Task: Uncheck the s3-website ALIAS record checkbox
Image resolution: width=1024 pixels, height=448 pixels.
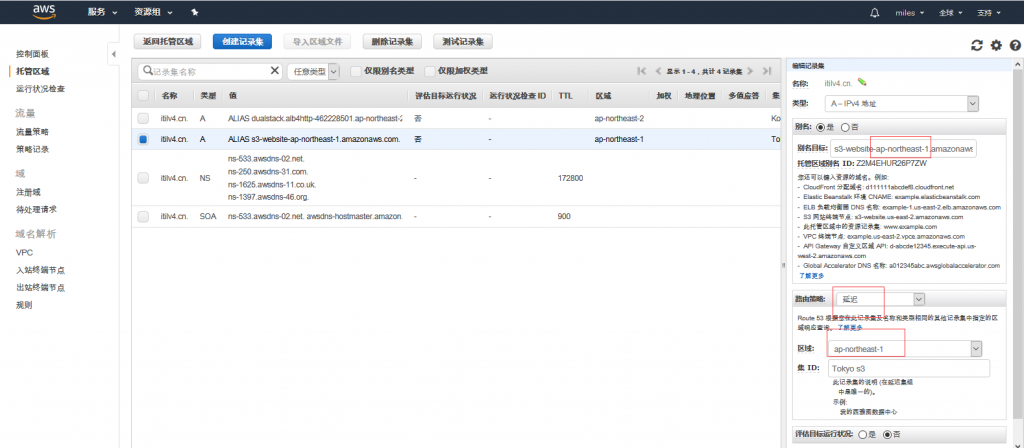Action: coord(143,139)
